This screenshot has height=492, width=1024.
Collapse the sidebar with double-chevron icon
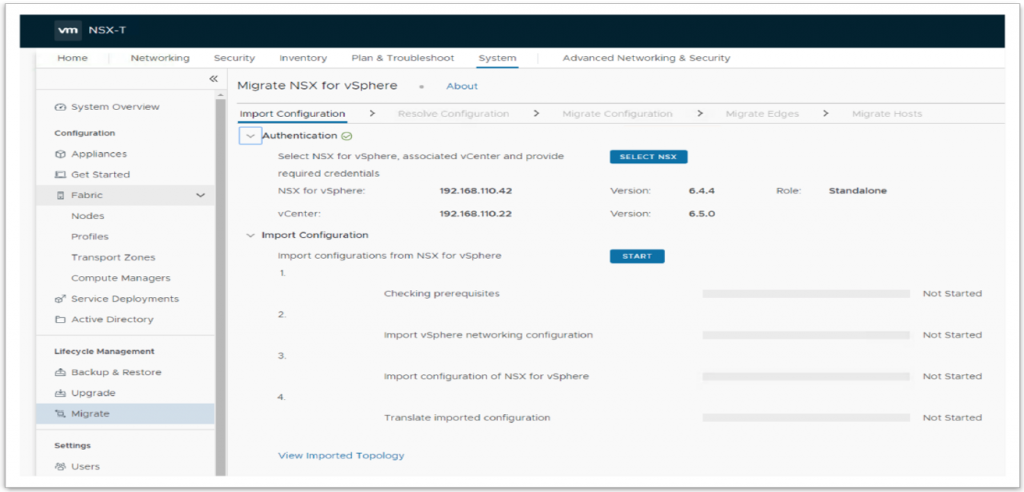click(x=213, y=79)
